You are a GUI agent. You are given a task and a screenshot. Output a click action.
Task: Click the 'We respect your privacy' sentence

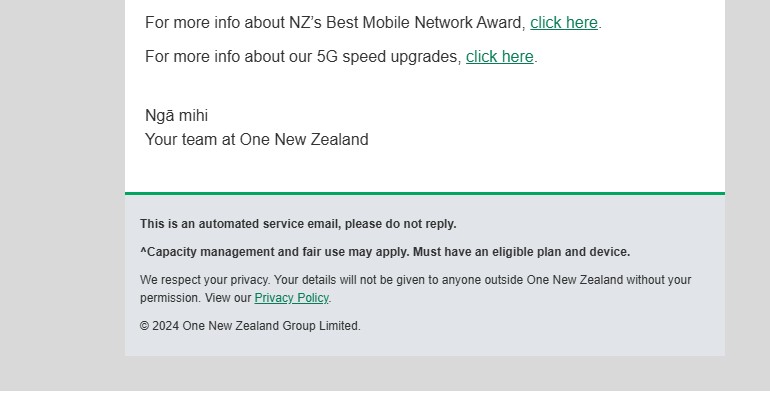415,289
